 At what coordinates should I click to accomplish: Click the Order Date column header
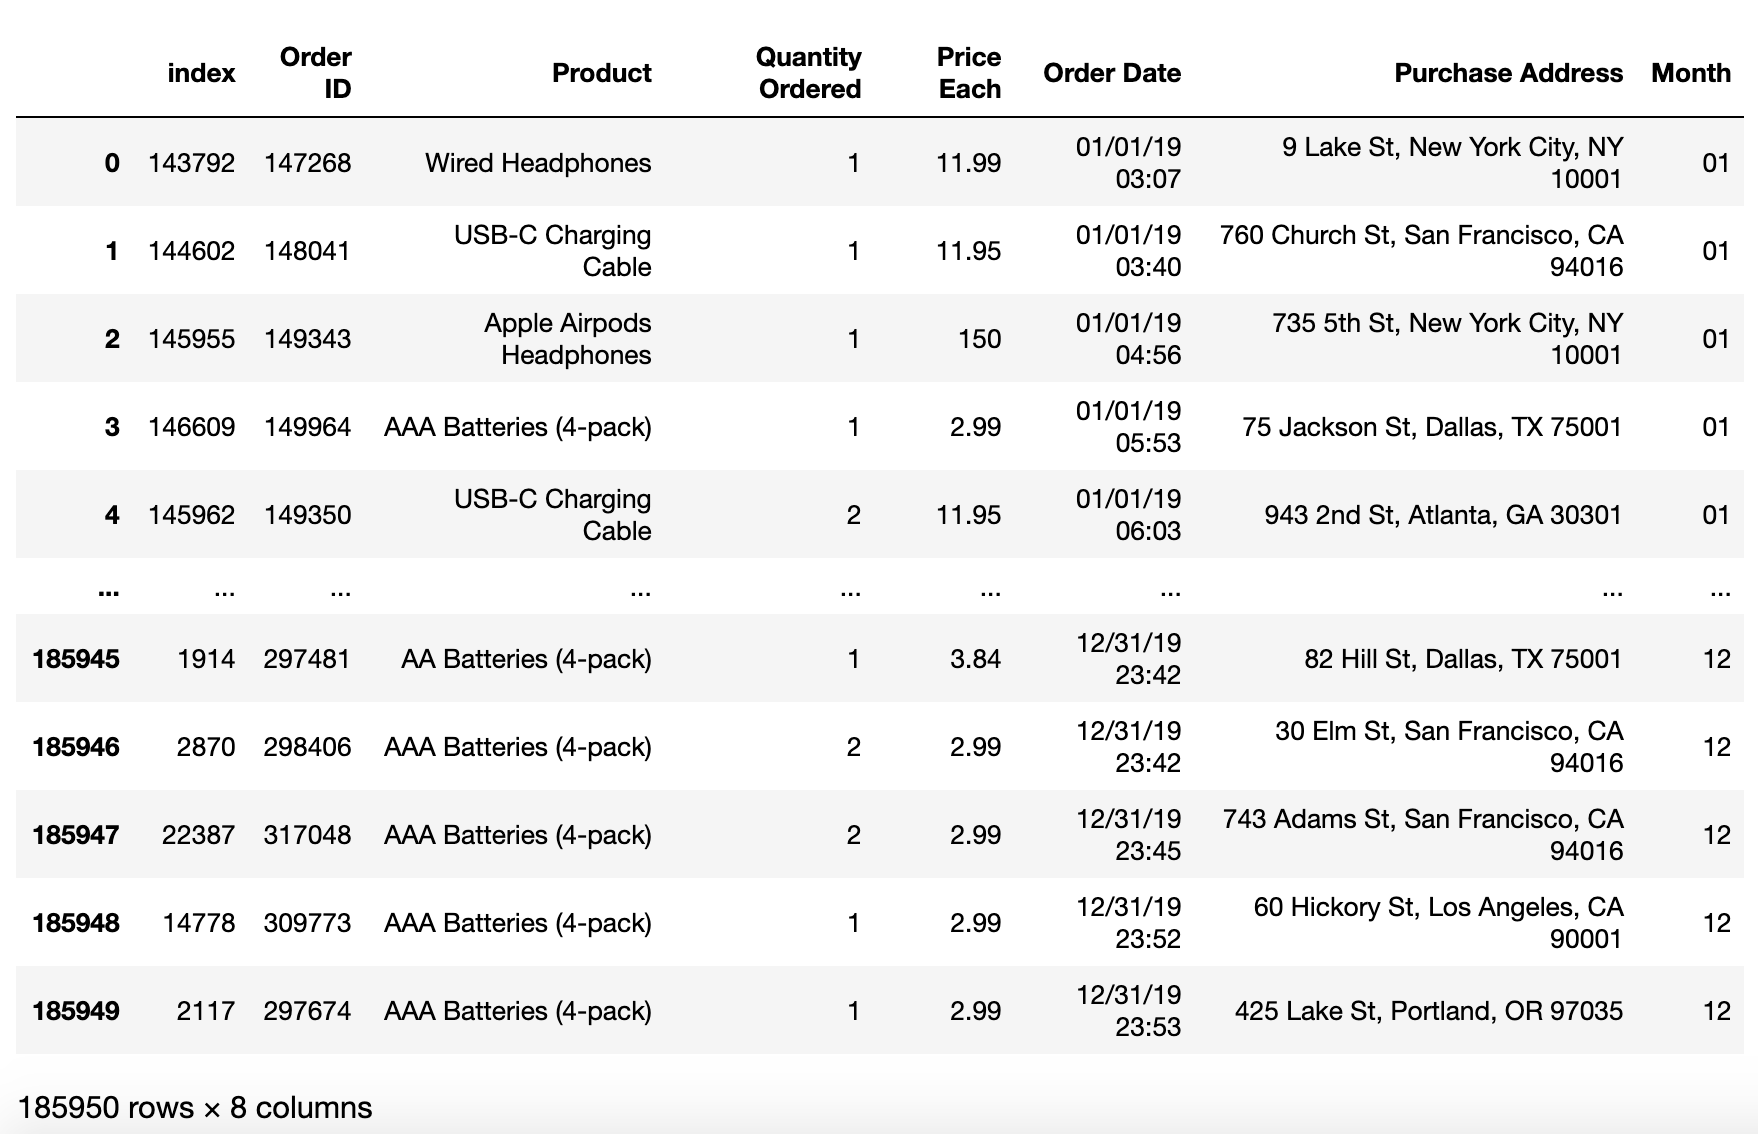tap(1111, 73)
